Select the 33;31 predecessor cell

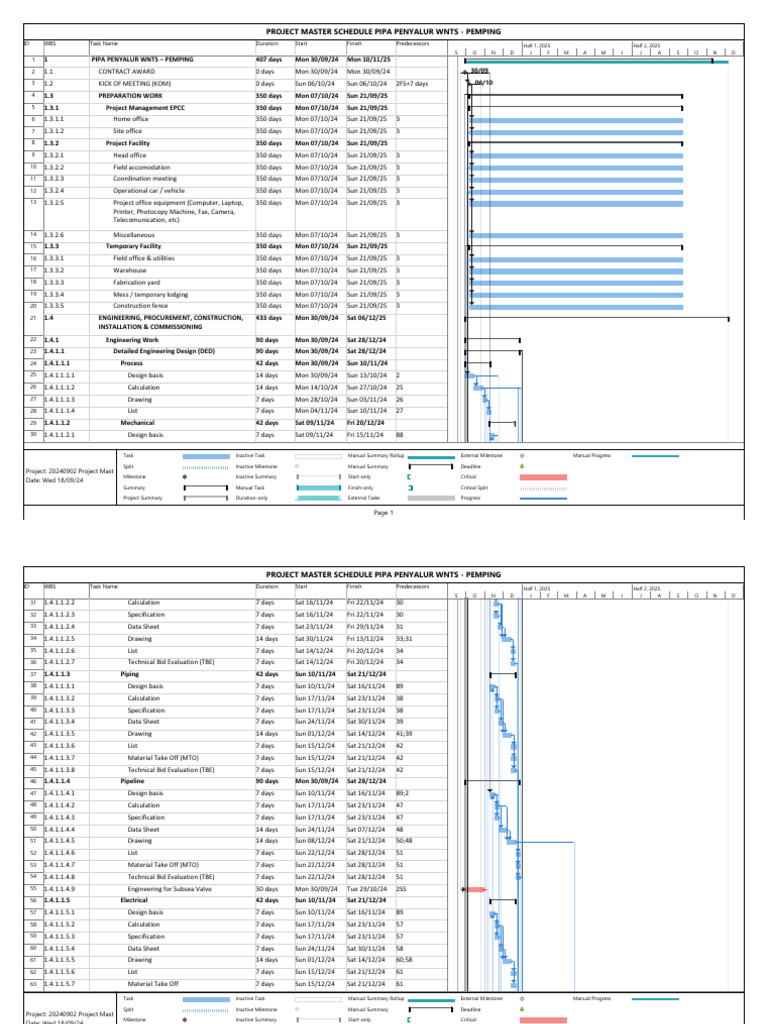pyautogui.click(x=404, y=639)
